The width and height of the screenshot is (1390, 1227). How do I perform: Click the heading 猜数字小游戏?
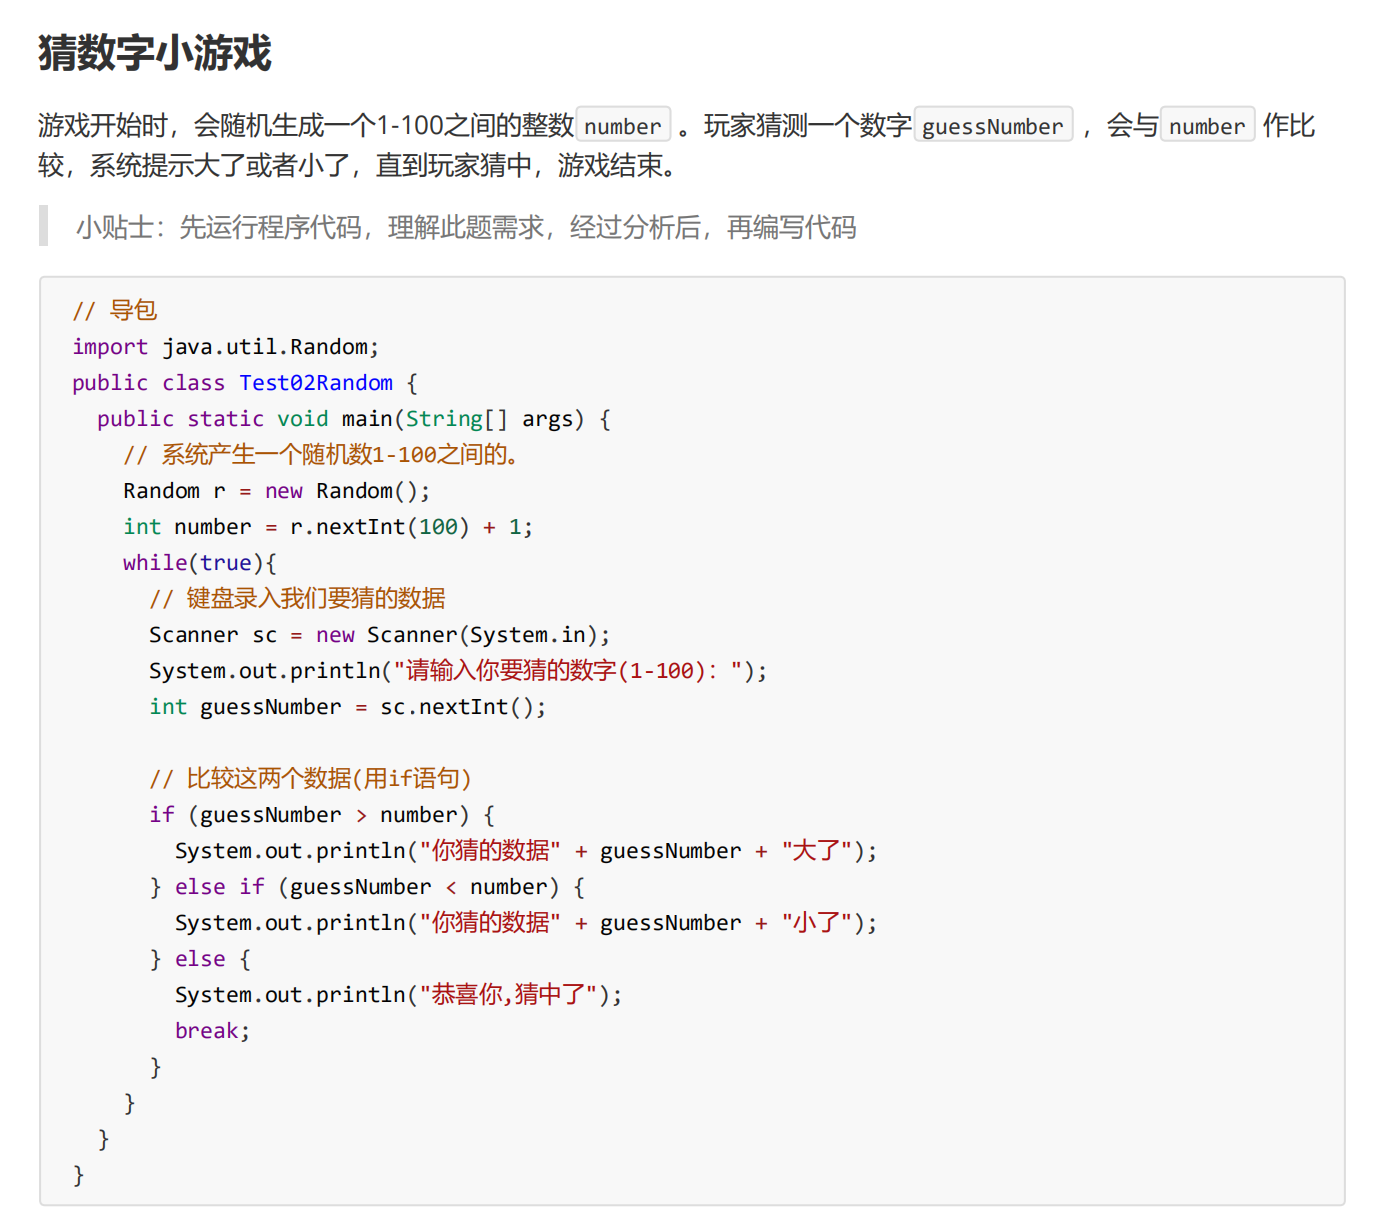pos(155,53)
